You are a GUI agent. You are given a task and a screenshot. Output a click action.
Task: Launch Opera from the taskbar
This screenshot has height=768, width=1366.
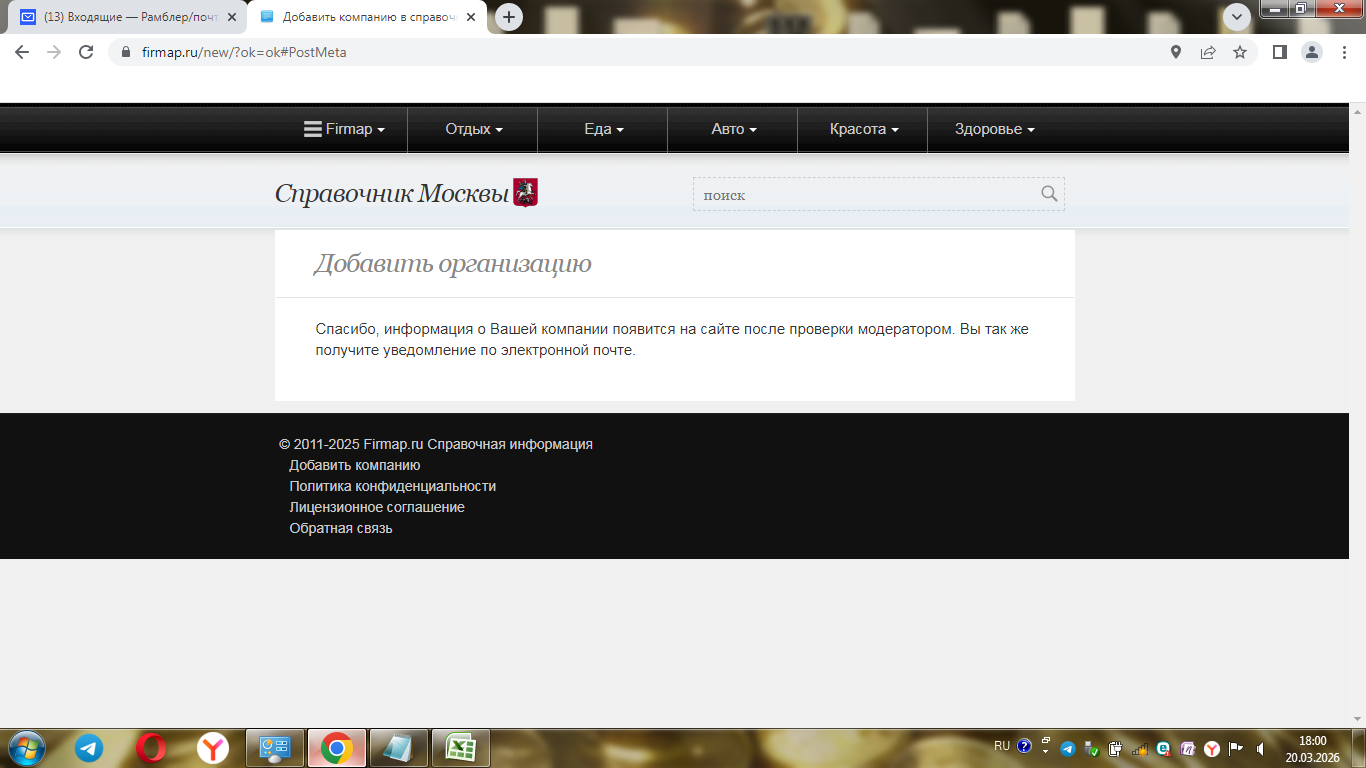click(151, 748)
